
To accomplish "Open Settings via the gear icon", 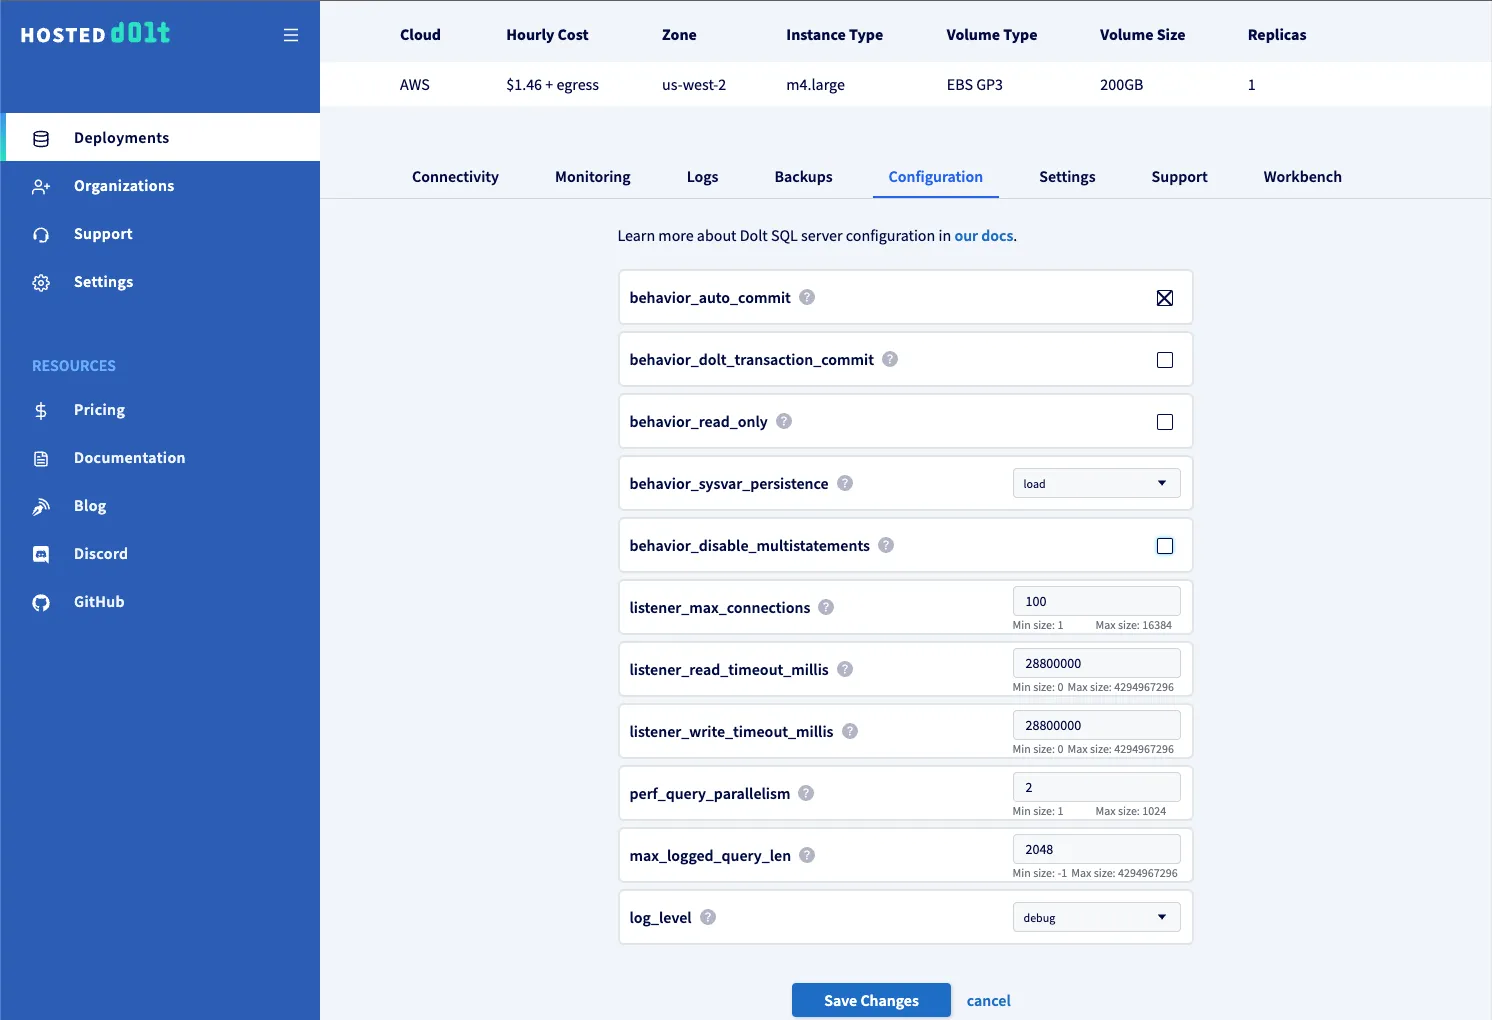I will tap(40, 282).
